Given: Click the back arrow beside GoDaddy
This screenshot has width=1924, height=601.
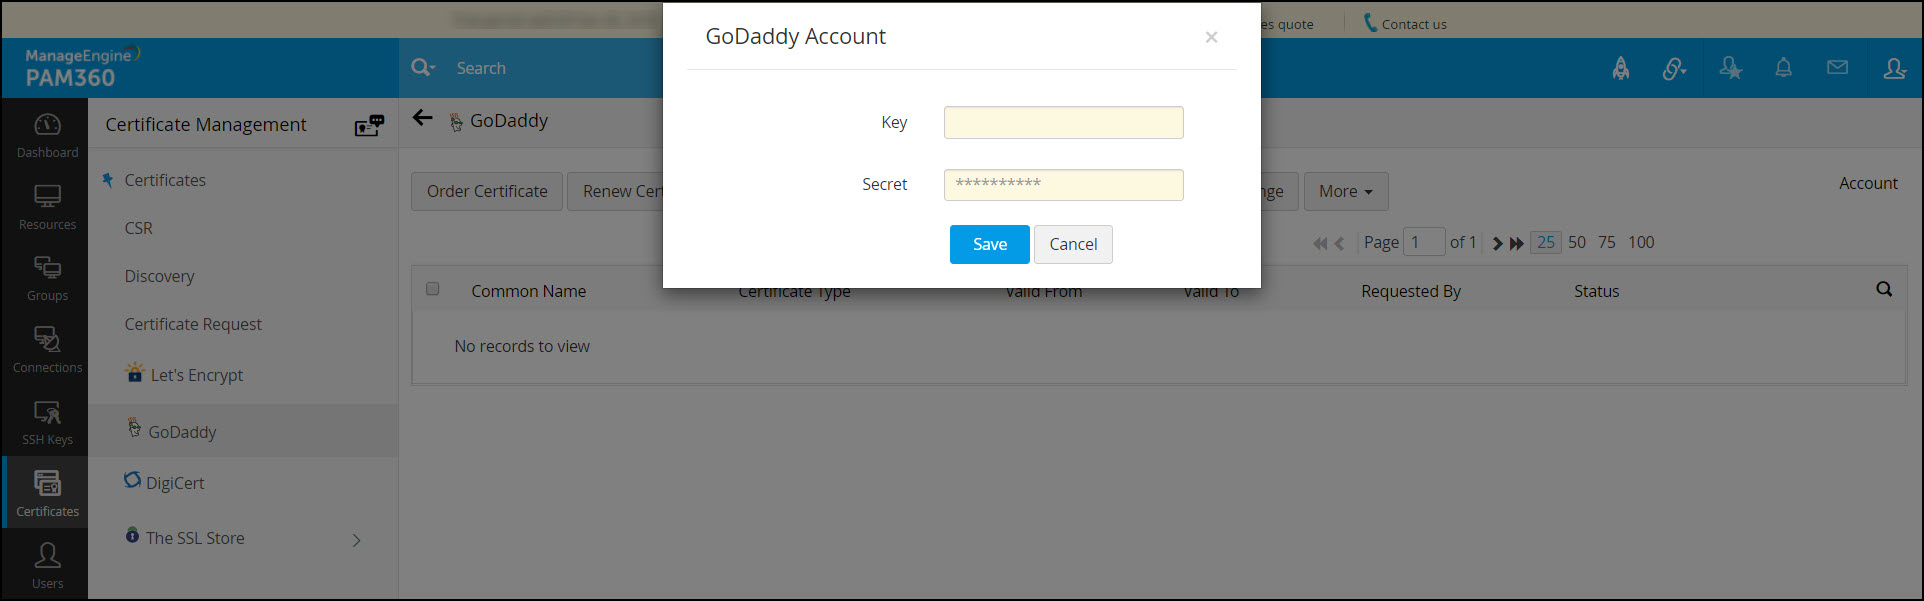Looking at the screenshot, I should 423,119.
